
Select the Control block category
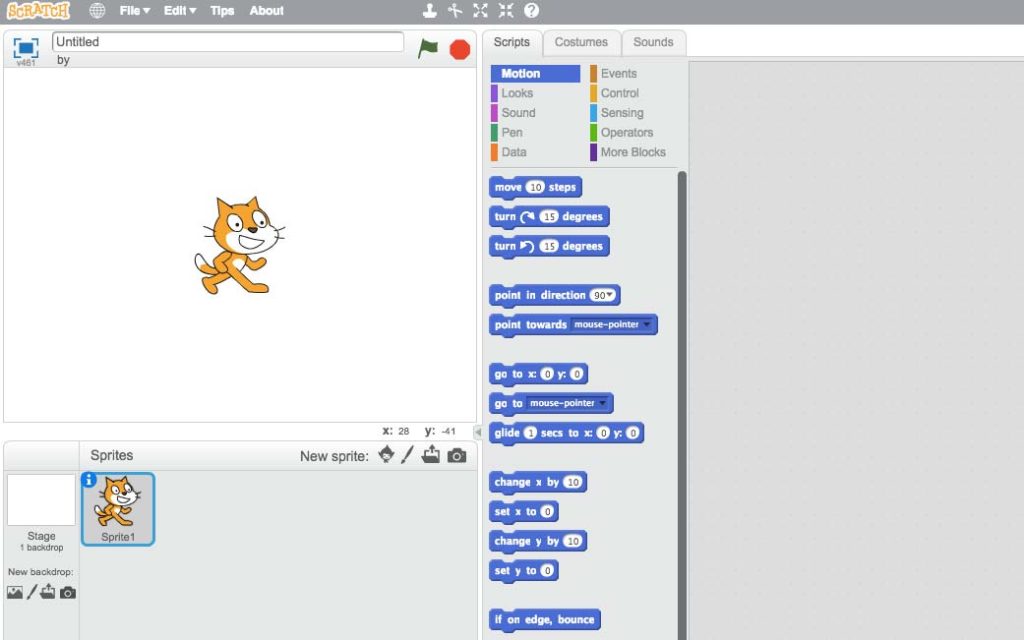click(x=620, y=93)
